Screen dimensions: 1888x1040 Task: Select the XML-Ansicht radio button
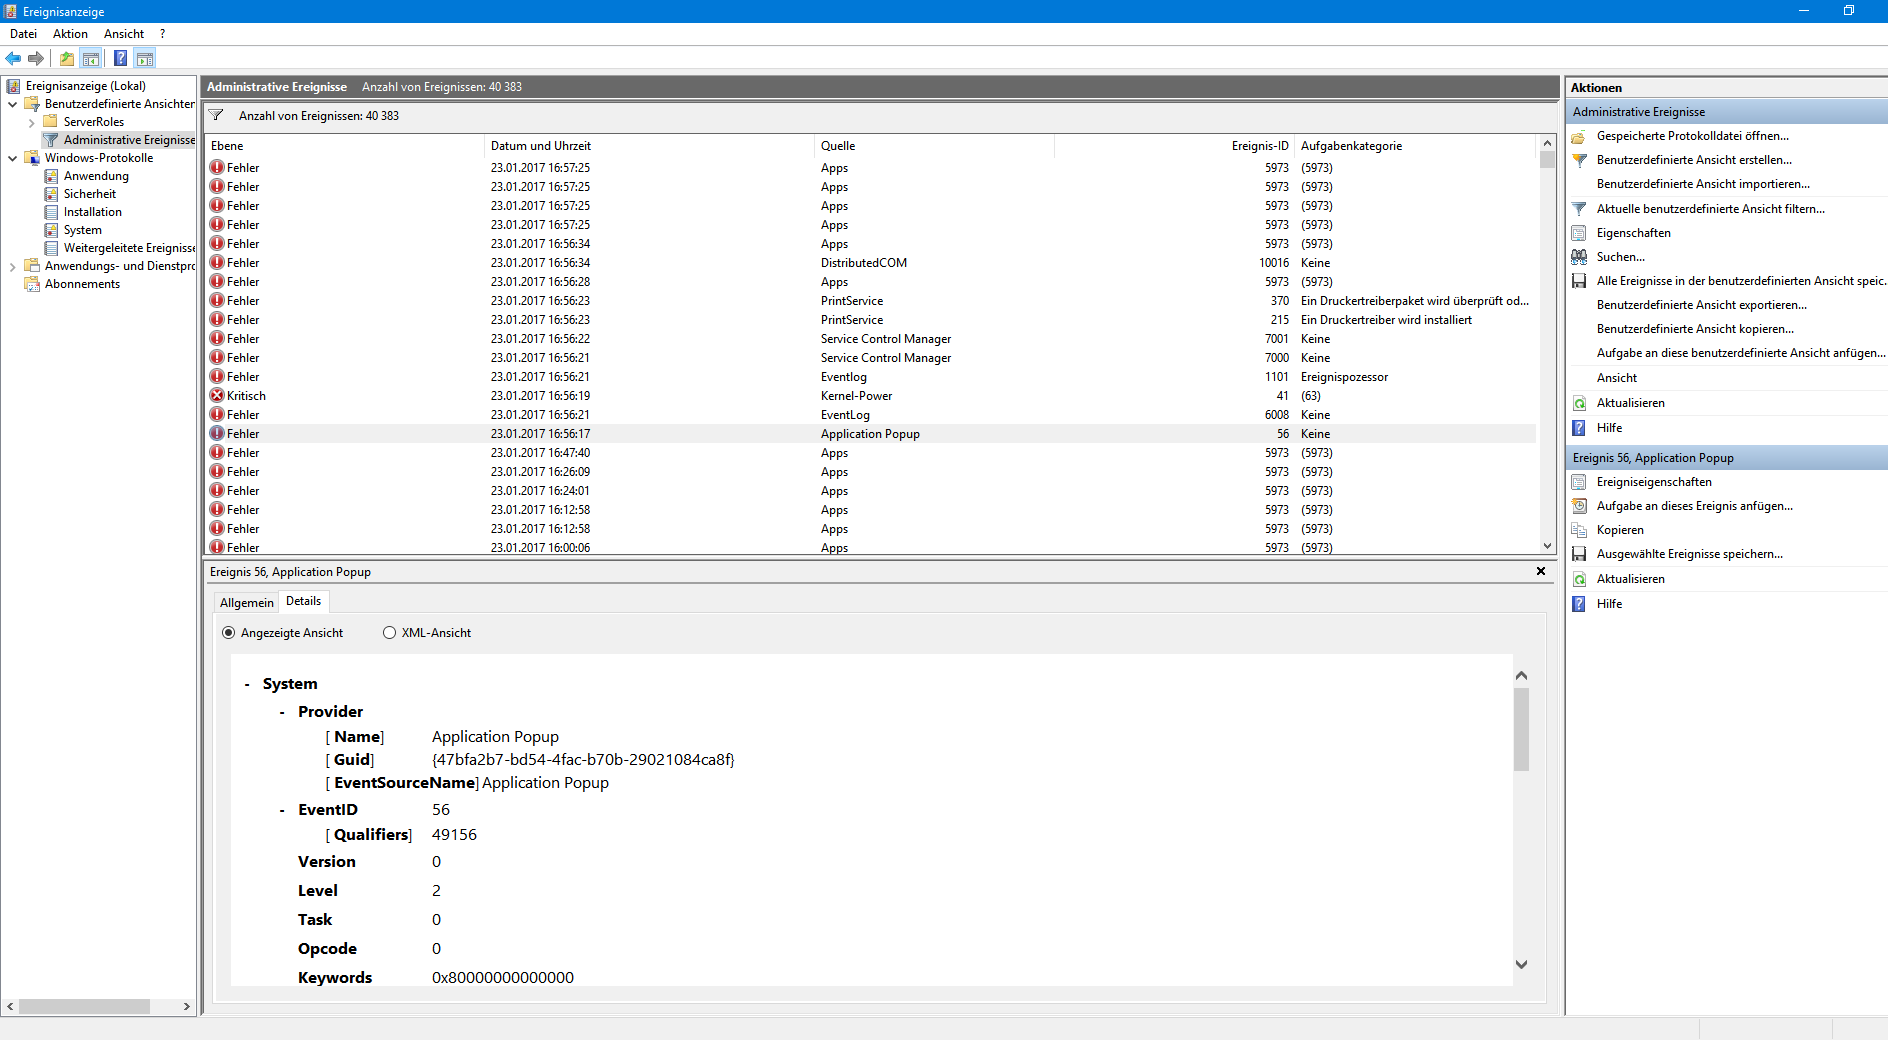[x=389, y=633]
